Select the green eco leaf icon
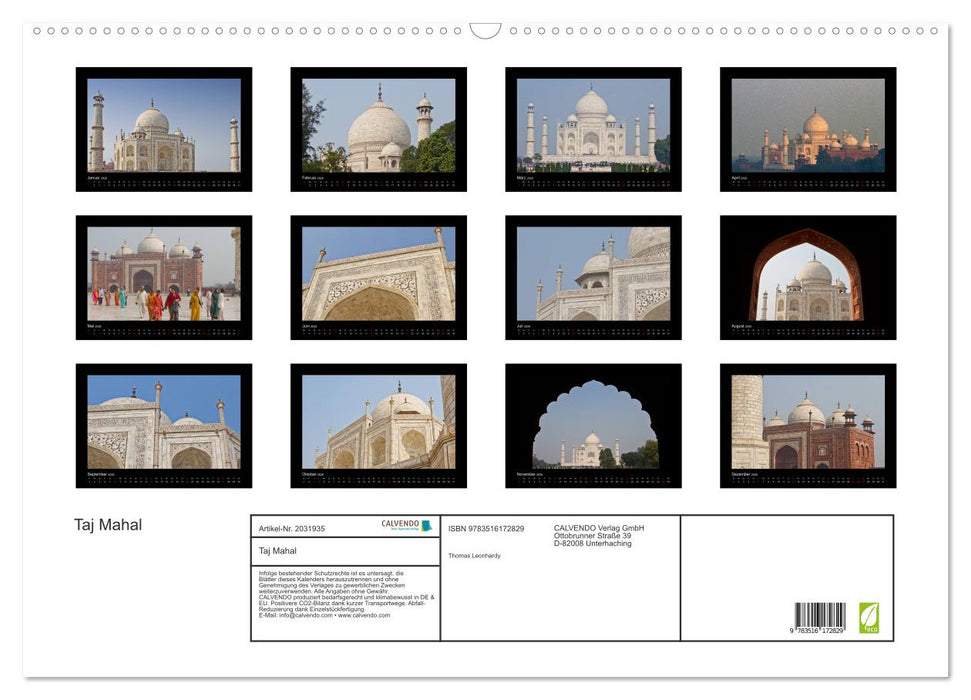 869,618
